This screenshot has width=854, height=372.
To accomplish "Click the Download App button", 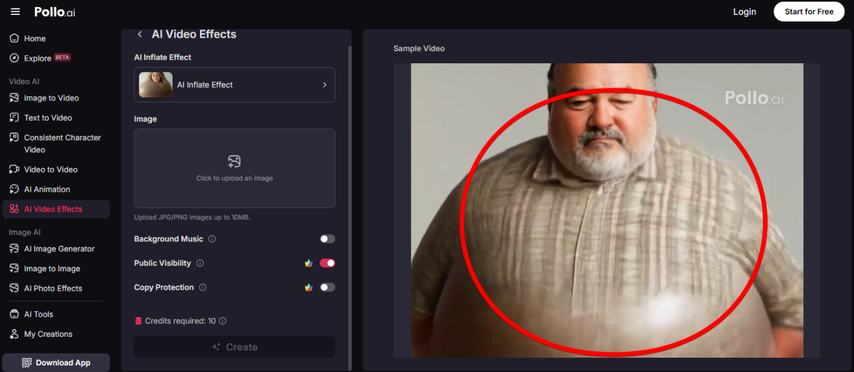I will point(56,363).
